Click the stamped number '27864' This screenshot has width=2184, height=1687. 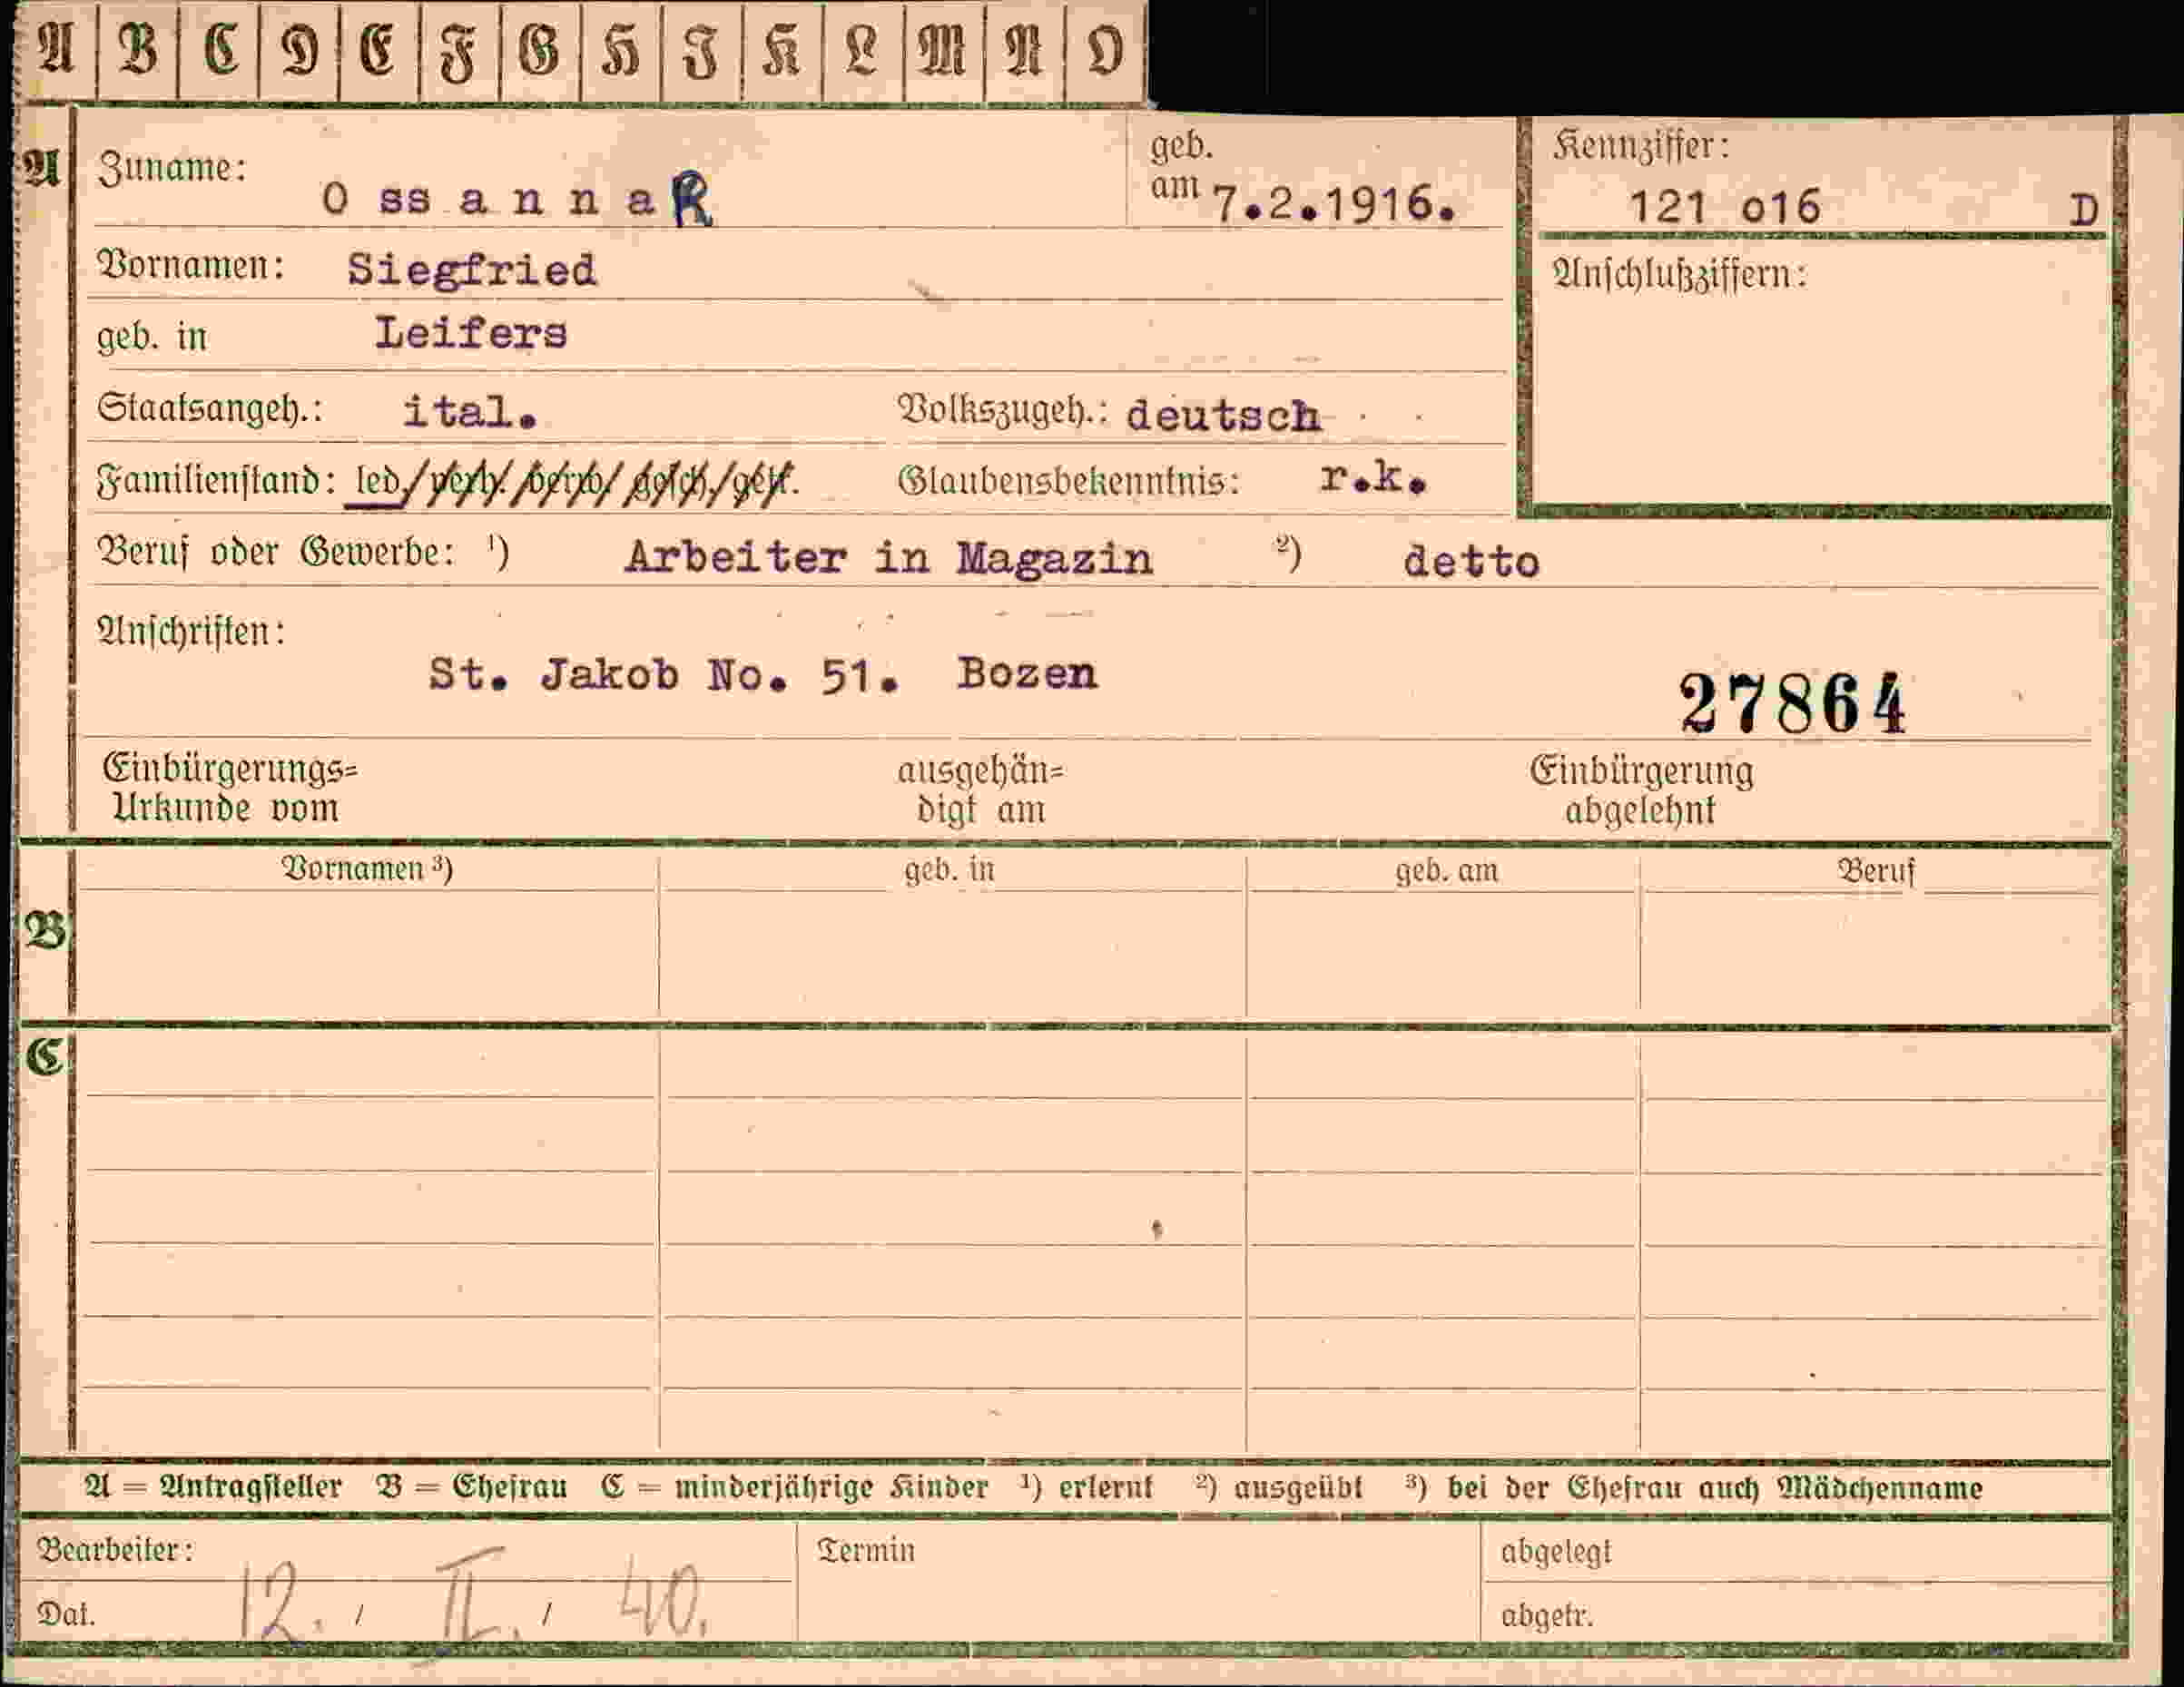coord(1793,703)
